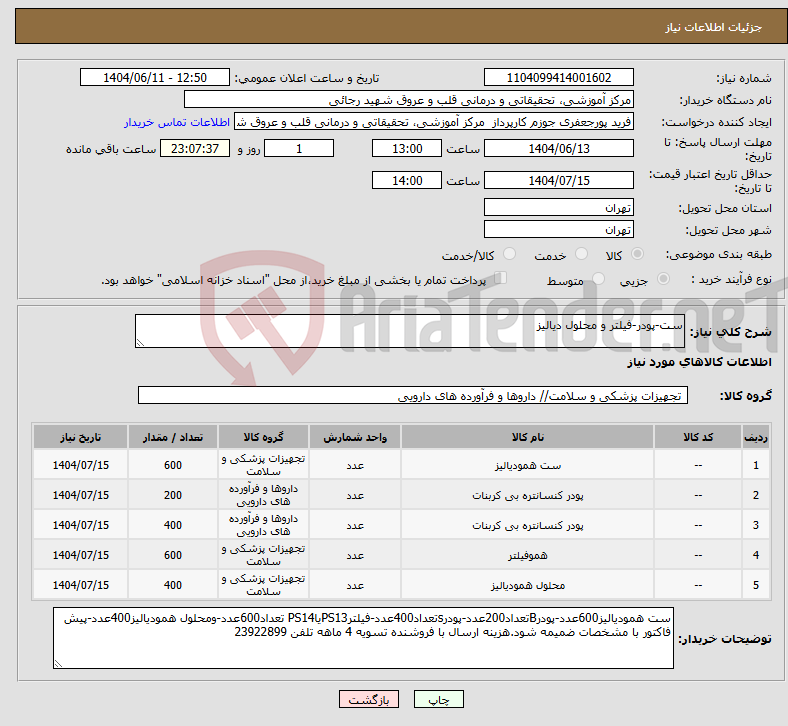Click the price validity date 1404/07/15 field
Image resolution: width=788 pixels, height=726 pixels.
558,180
